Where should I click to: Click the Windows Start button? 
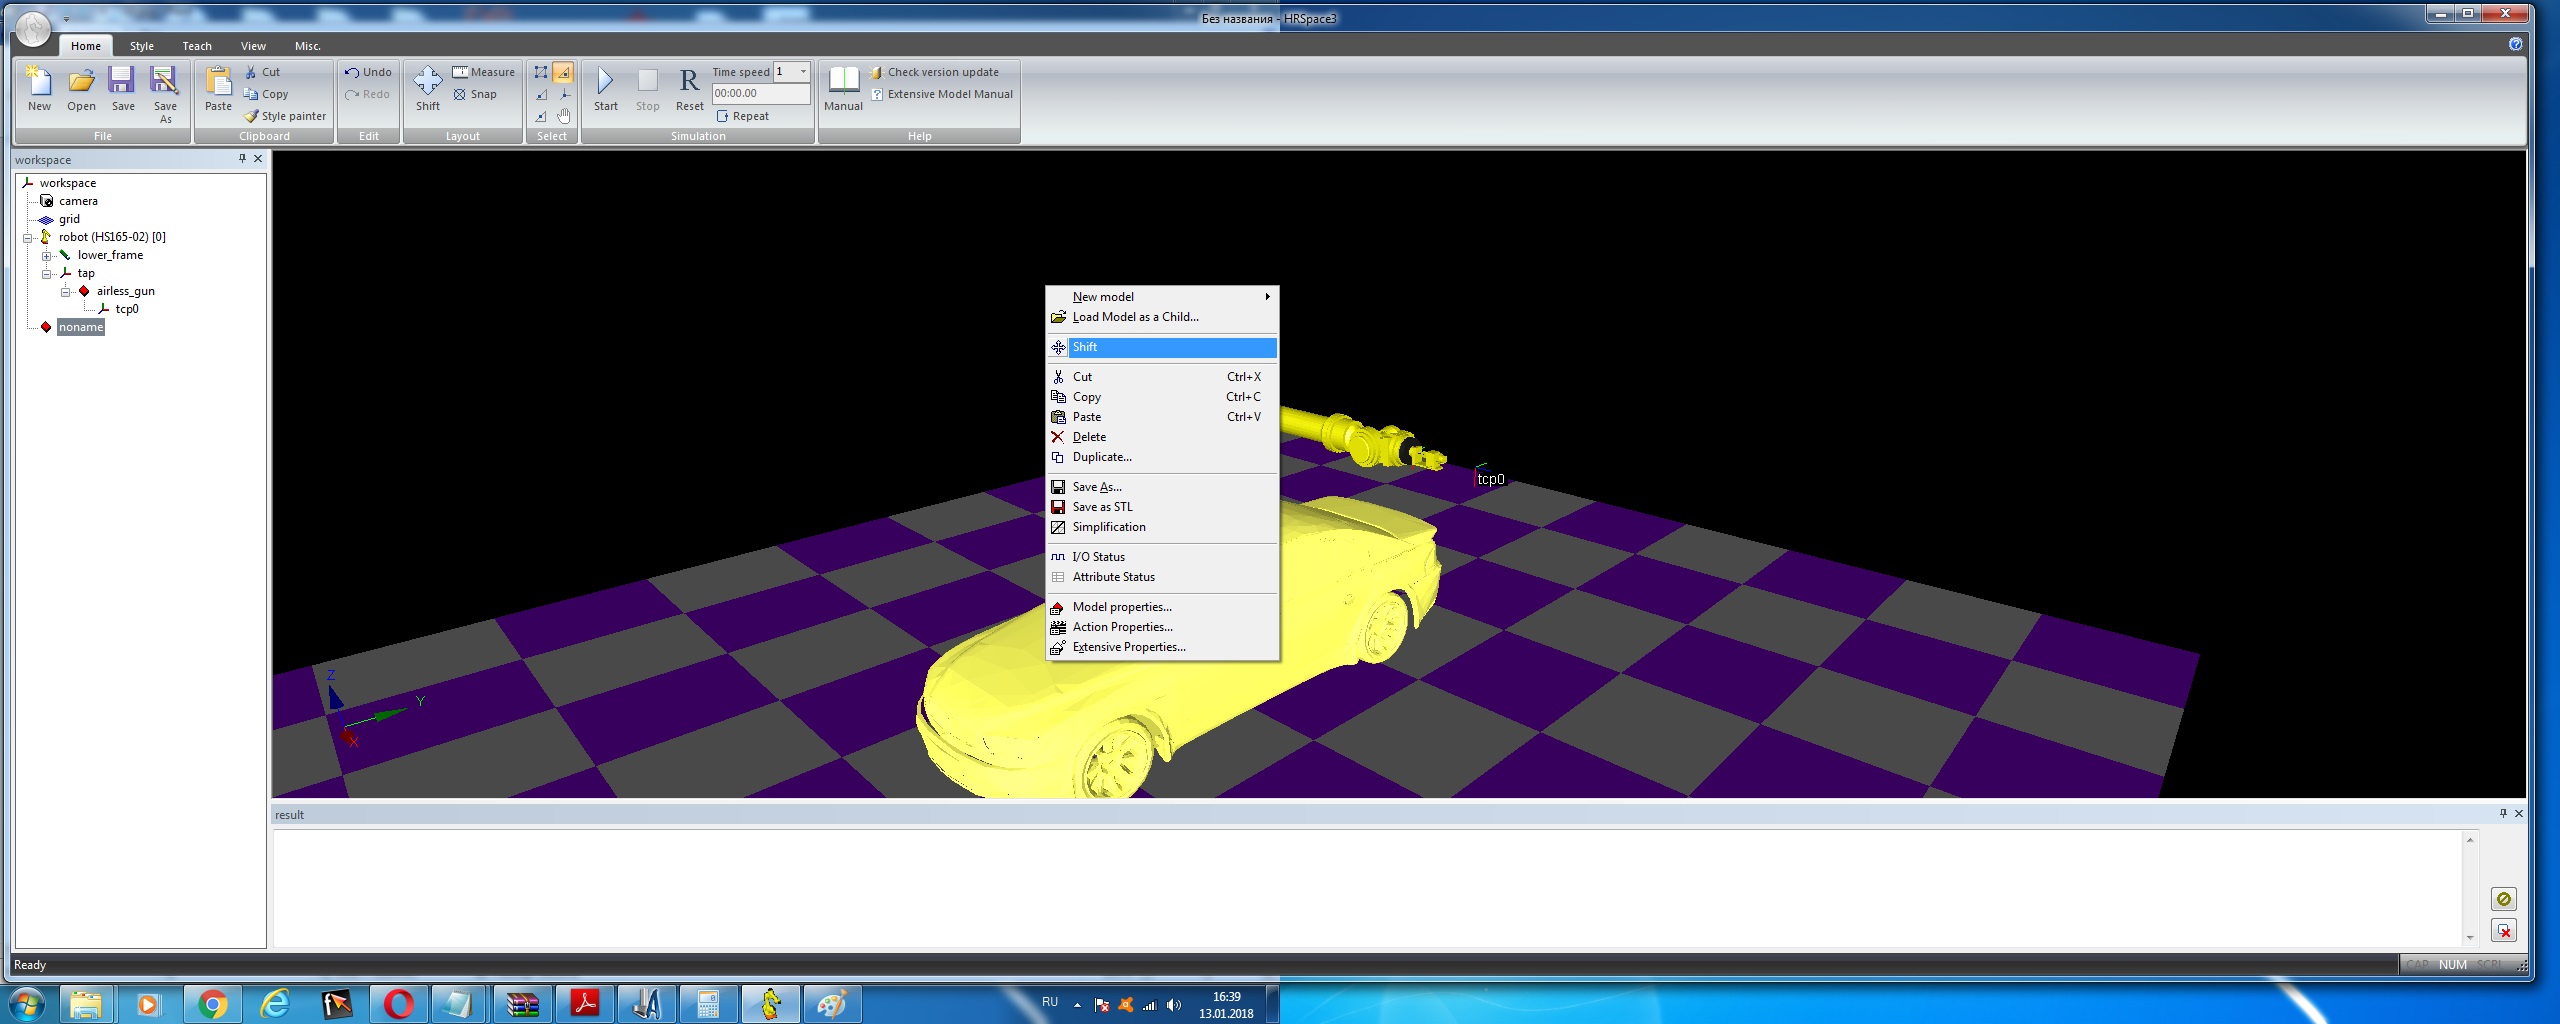pyautogui.click(x=27, y=1004)
